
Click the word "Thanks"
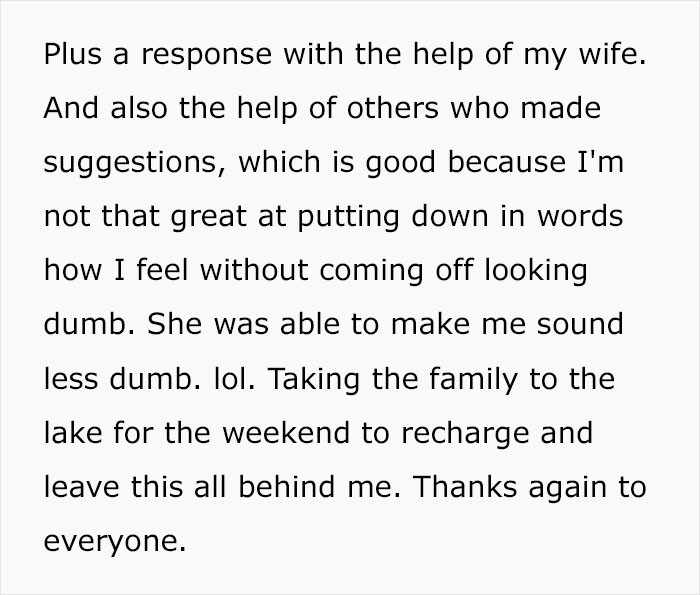tap(464, 488)
